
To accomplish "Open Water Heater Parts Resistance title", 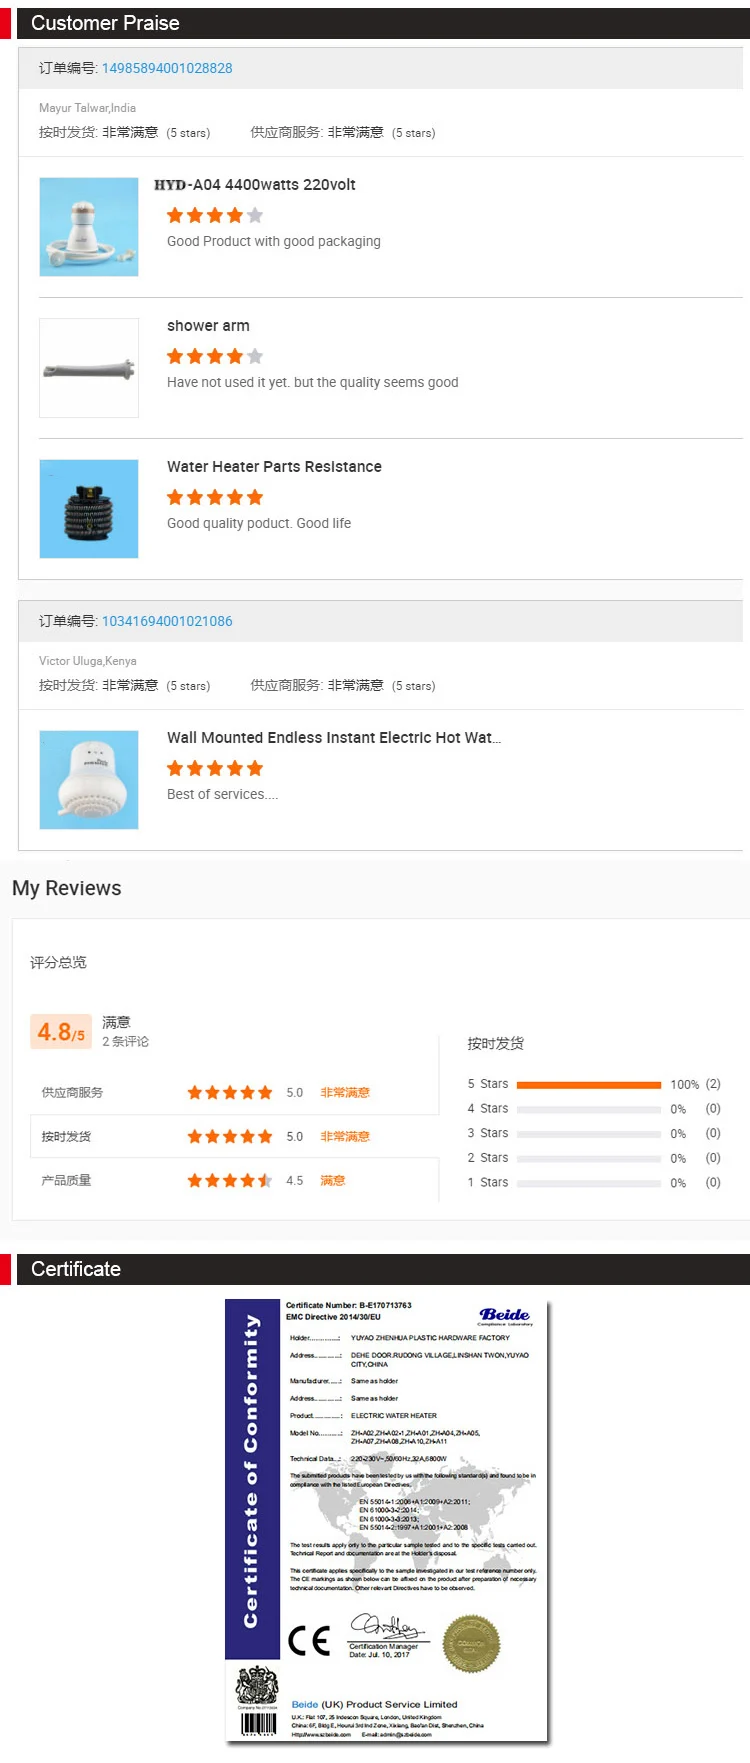I will pos(274,467).
